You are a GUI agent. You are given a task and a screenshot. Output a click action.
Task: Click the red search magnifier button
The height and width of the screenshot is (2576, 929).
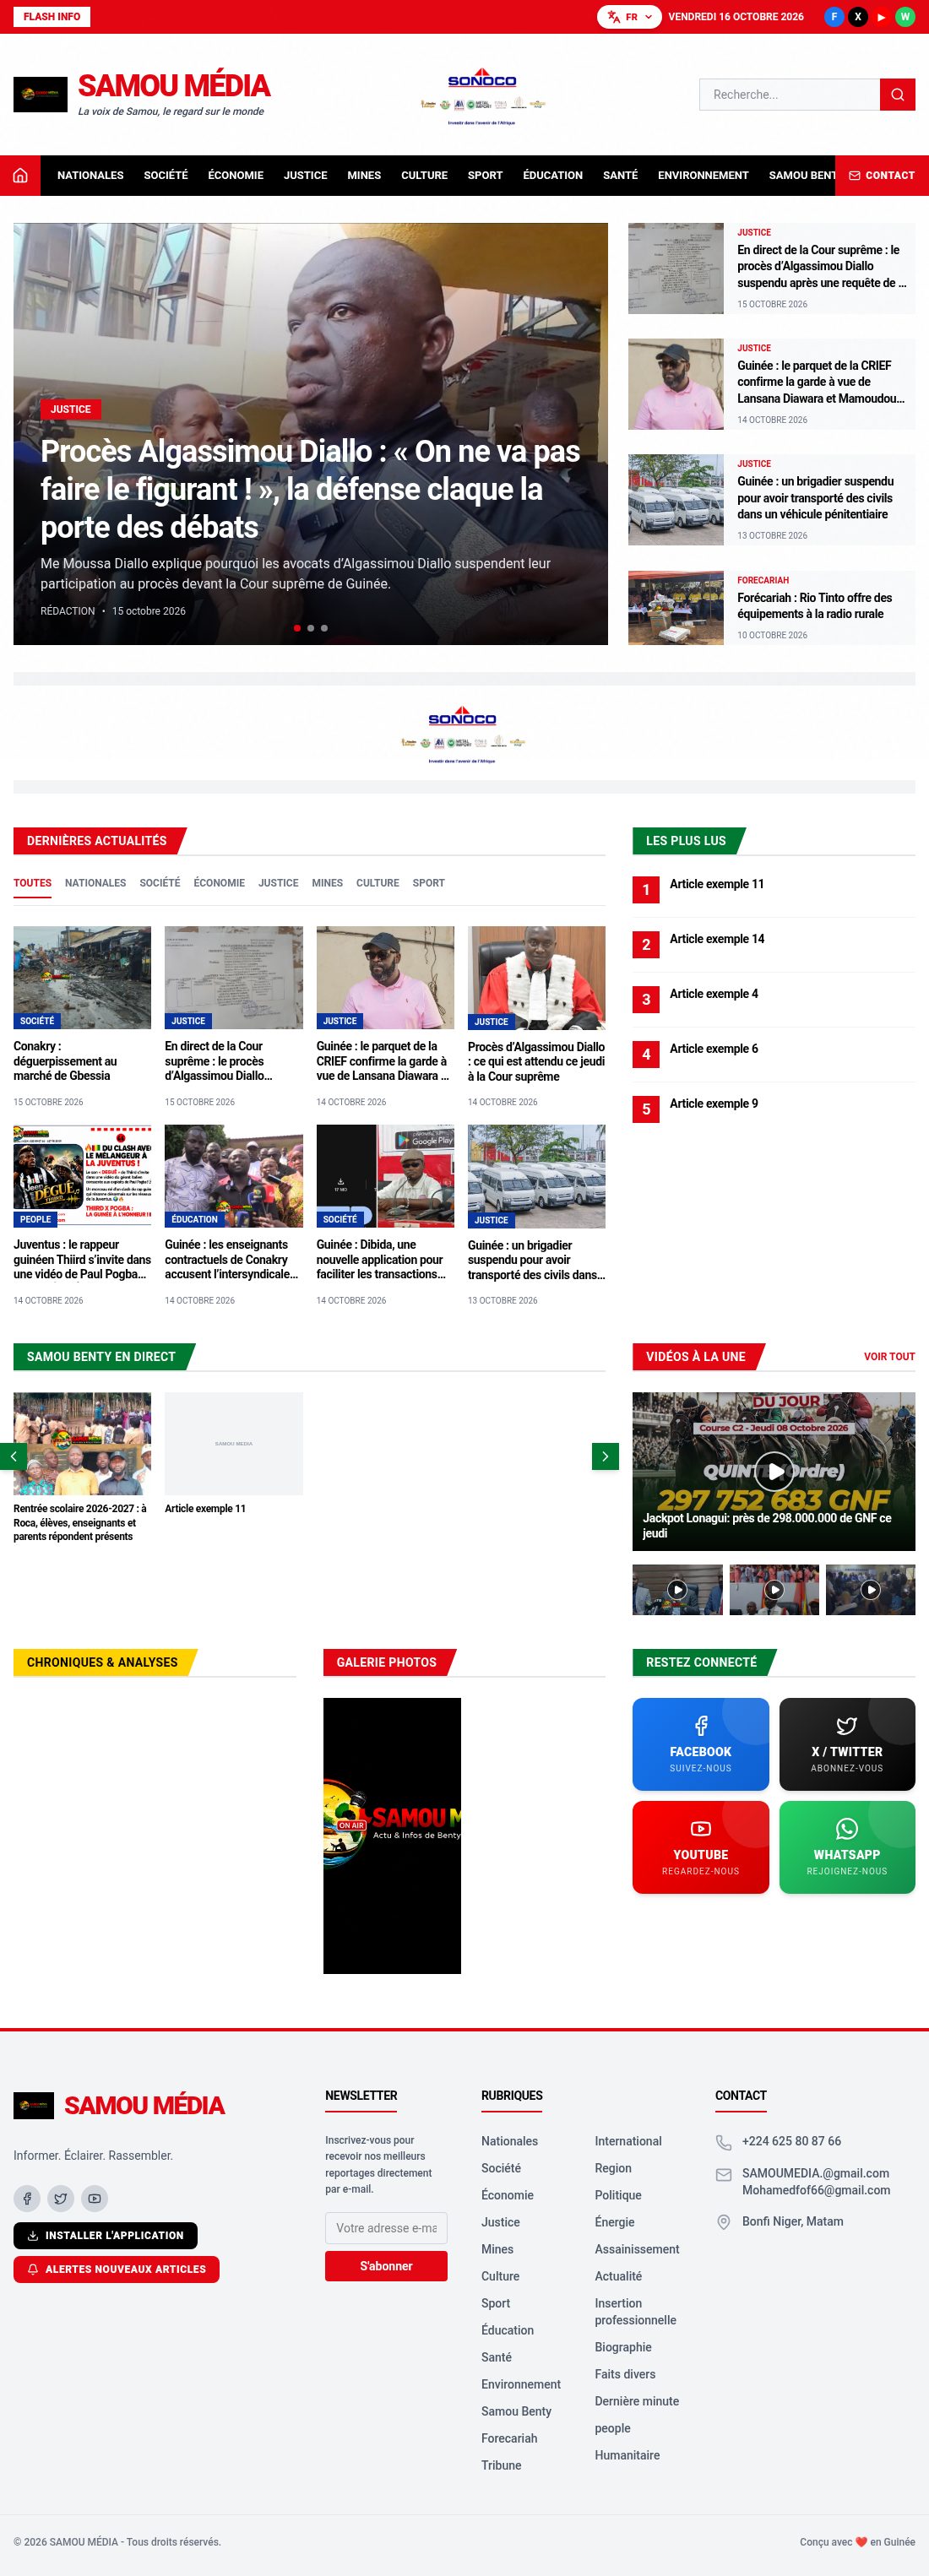897,94
